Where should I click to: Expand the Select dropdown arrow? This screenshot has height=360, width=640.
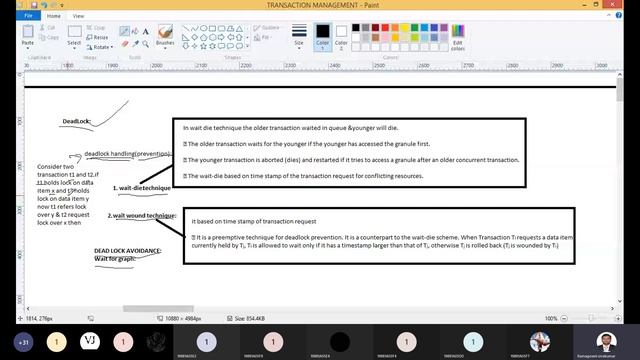tap(74, 48)
